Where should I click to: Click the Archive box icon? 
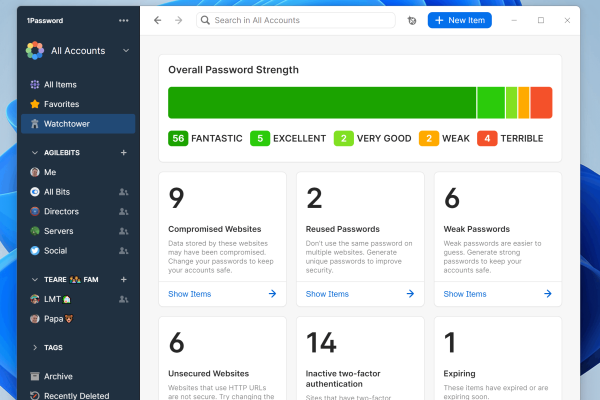pyautogui.click(x=35, y=376)
